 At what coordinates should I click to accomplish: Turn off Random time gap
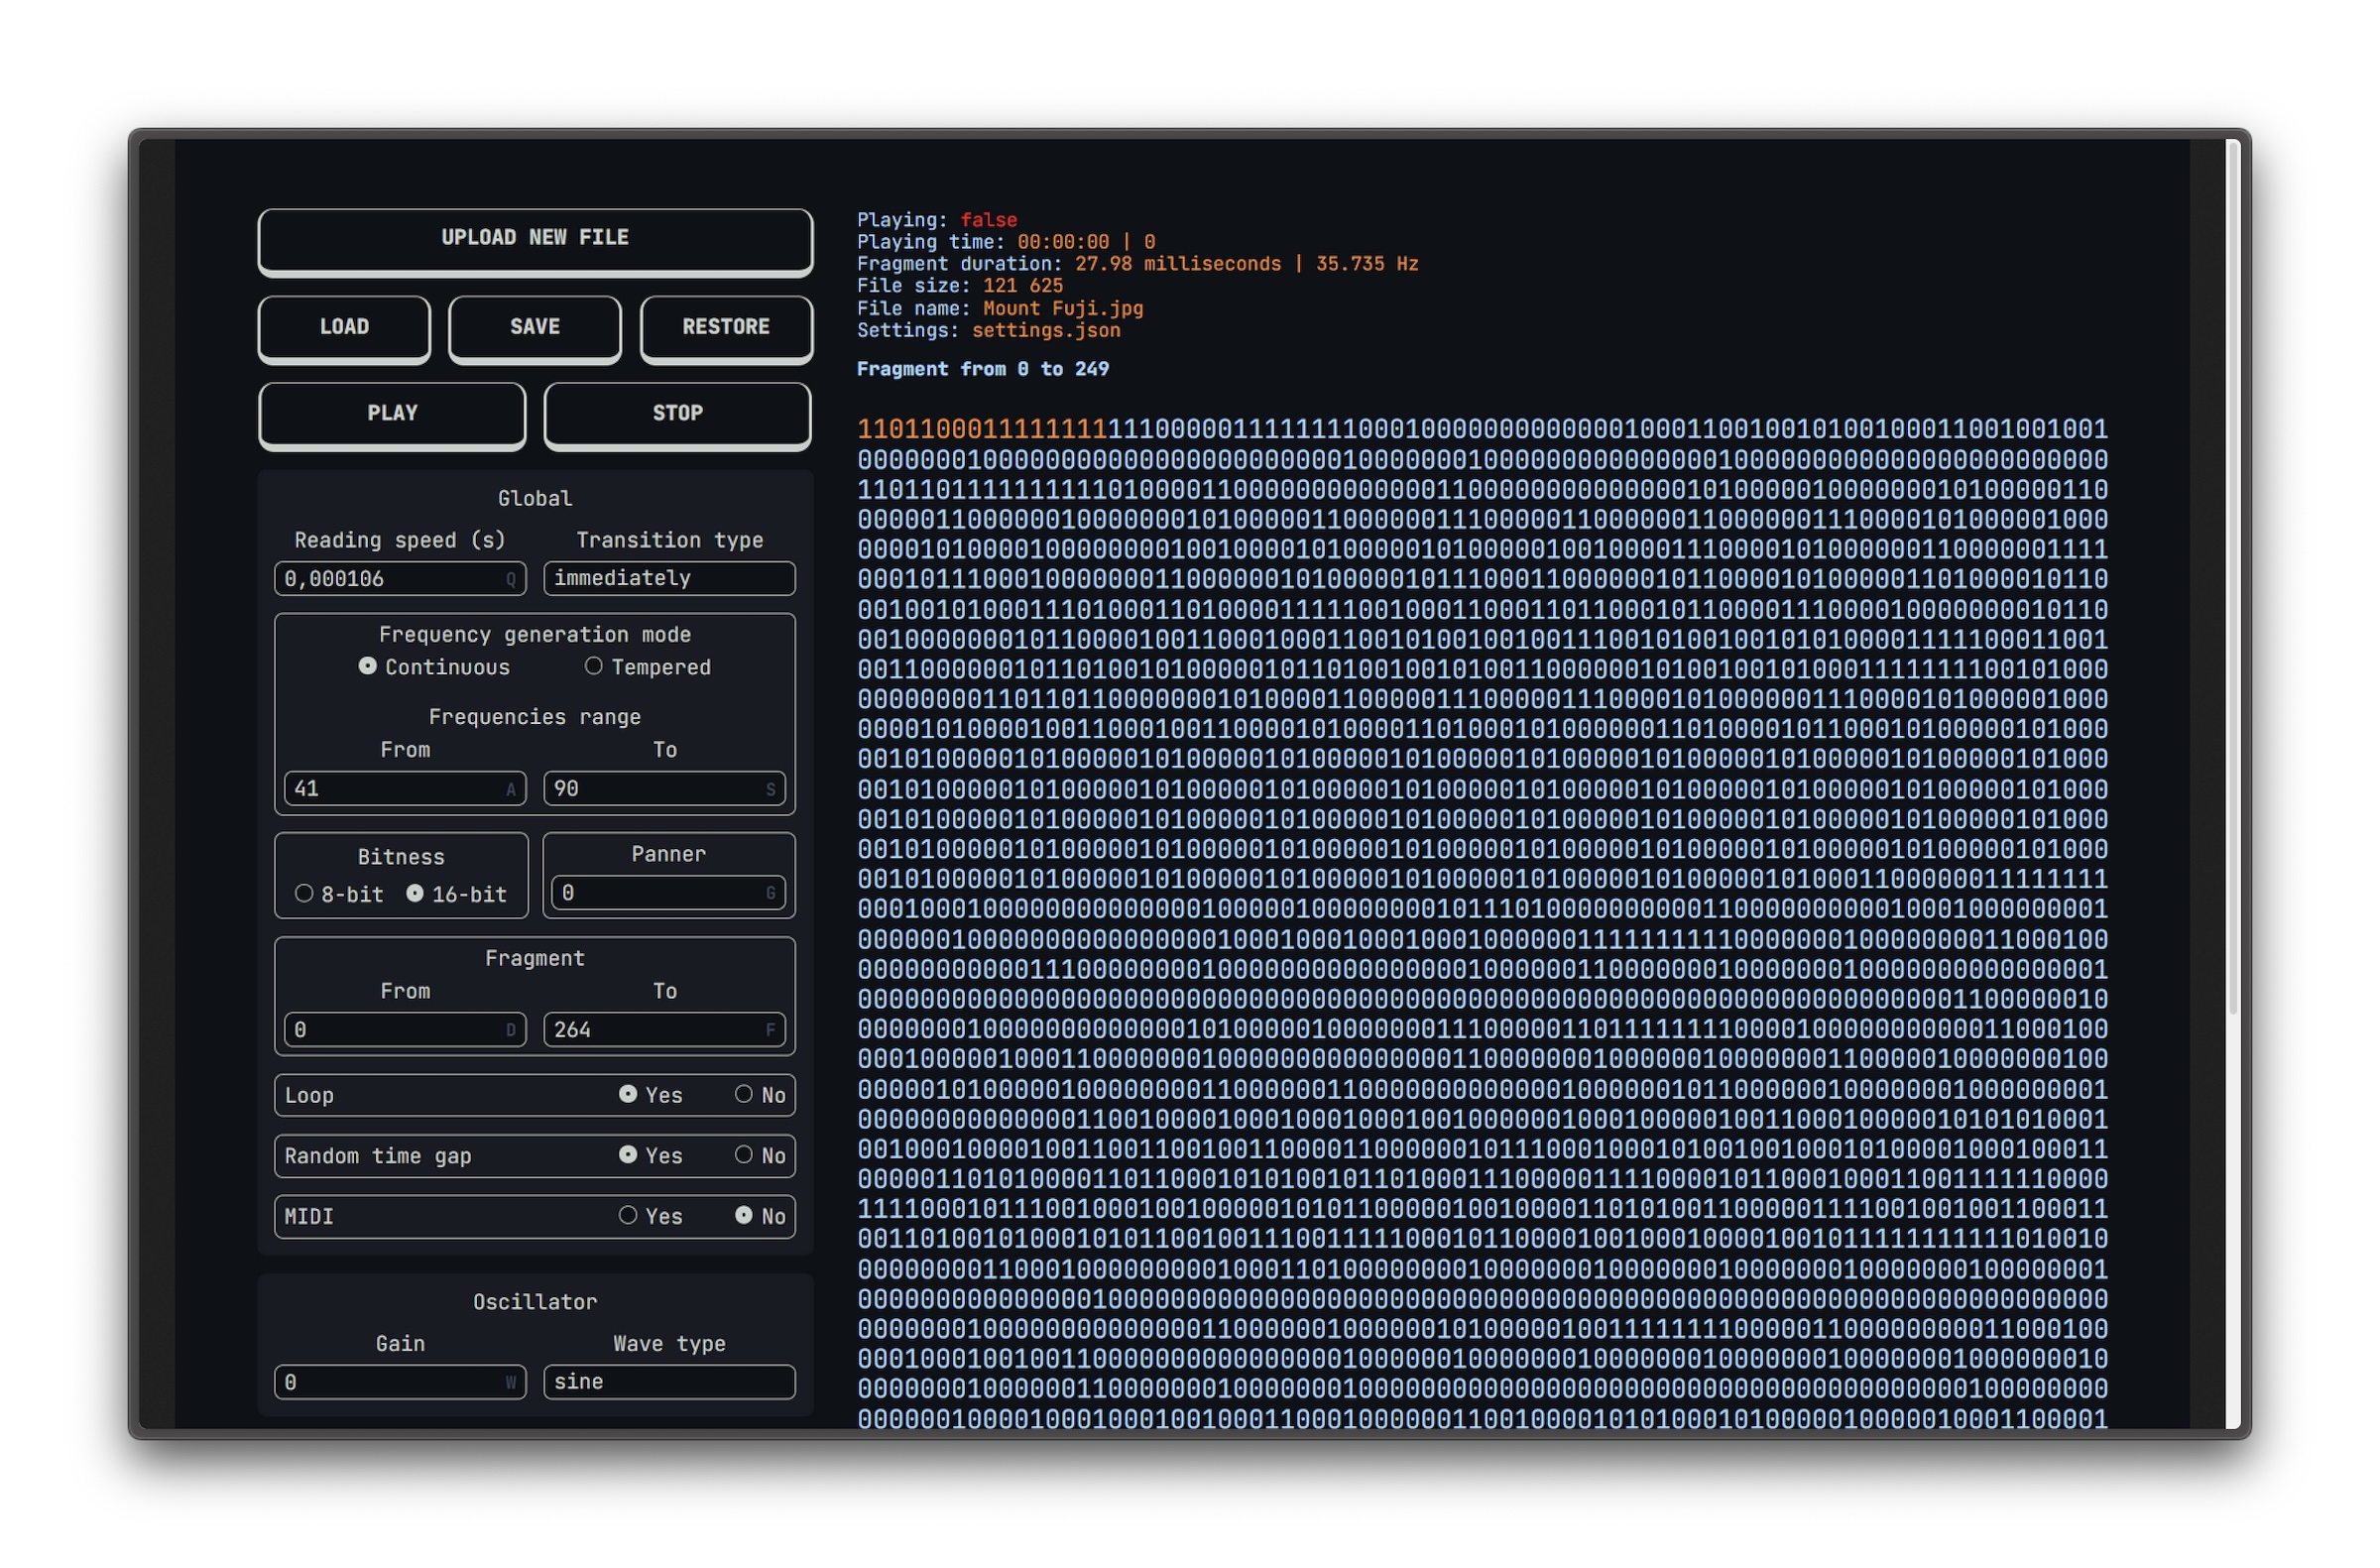coord(744,1156)
